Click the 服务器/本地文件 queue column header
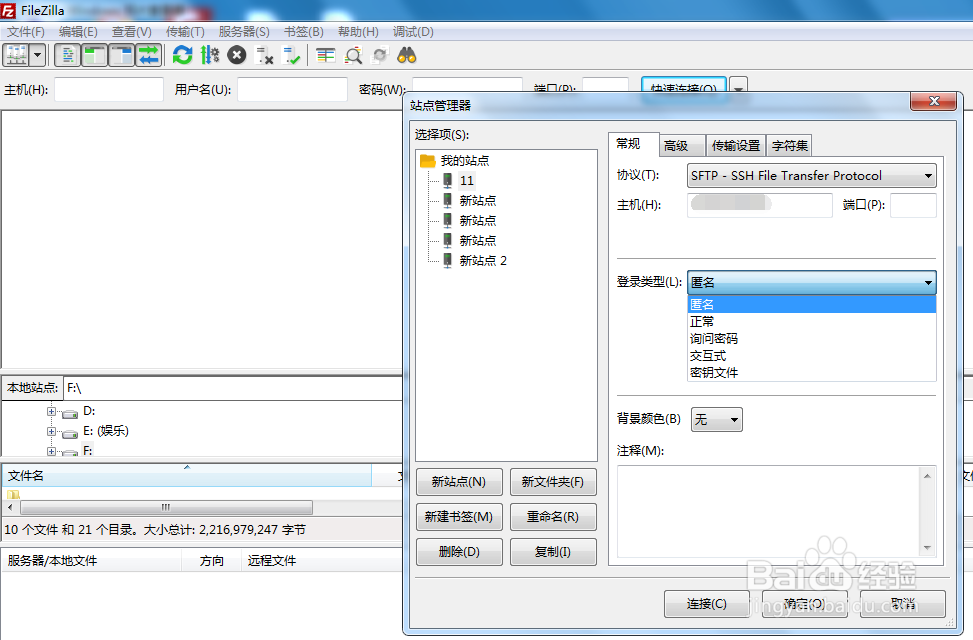 pos(92,561)
